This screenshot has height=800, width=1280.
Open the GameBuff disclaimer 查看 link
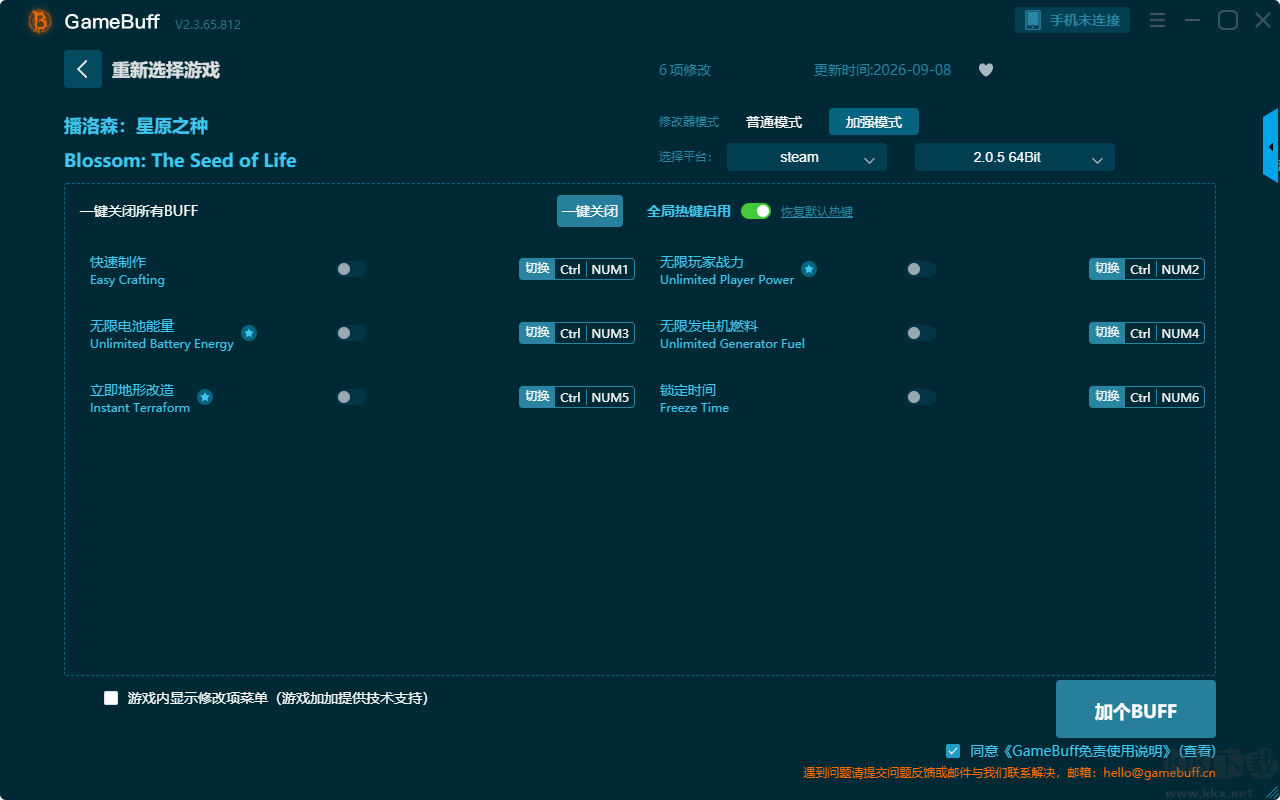tap(1198, 751)
